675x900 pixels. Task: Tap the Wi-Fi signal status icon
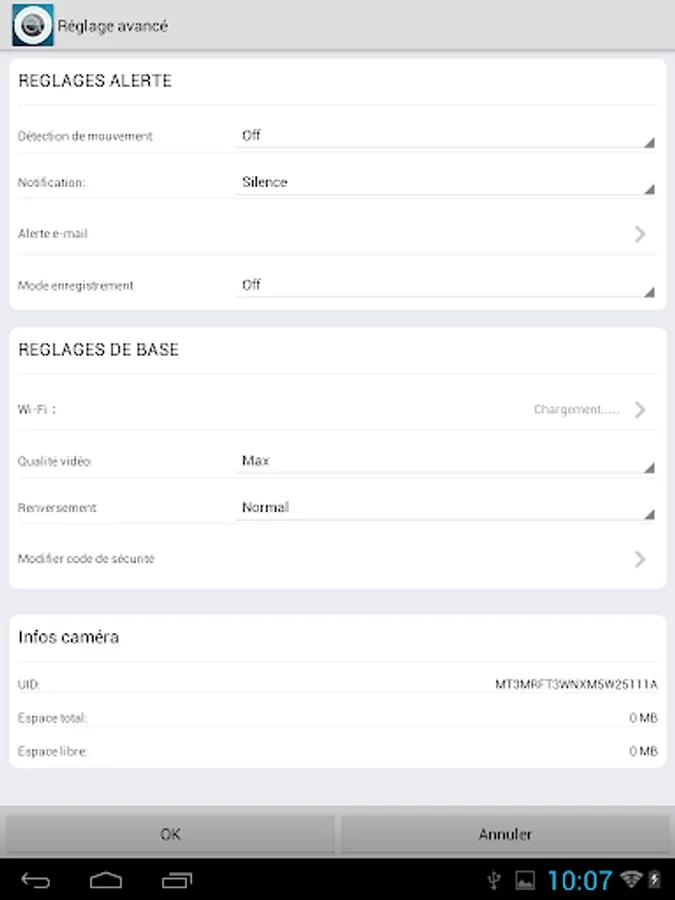tap(630, 880)
